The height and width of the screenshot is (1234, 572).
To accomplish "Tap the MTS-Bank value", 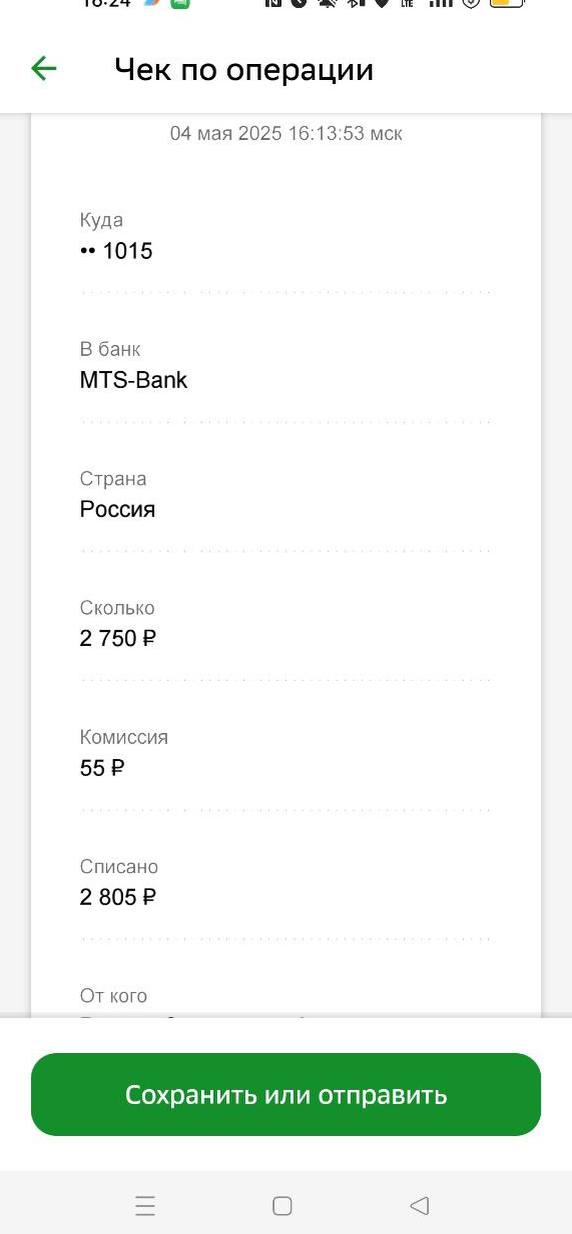I will (134, 380).
